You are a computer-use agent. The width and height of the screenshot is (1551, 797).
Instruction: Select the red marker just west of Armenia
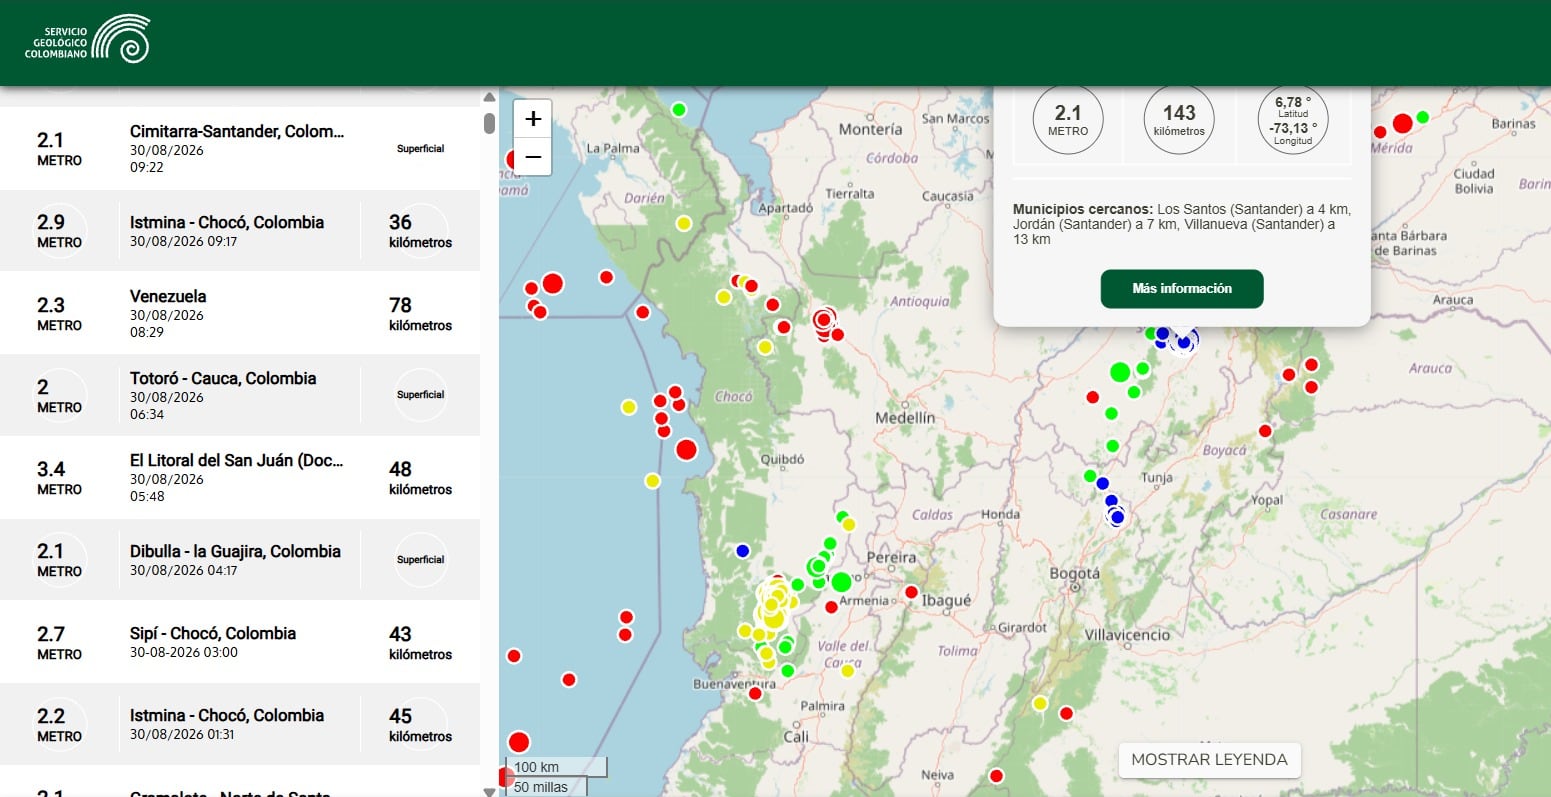[831, 607]
